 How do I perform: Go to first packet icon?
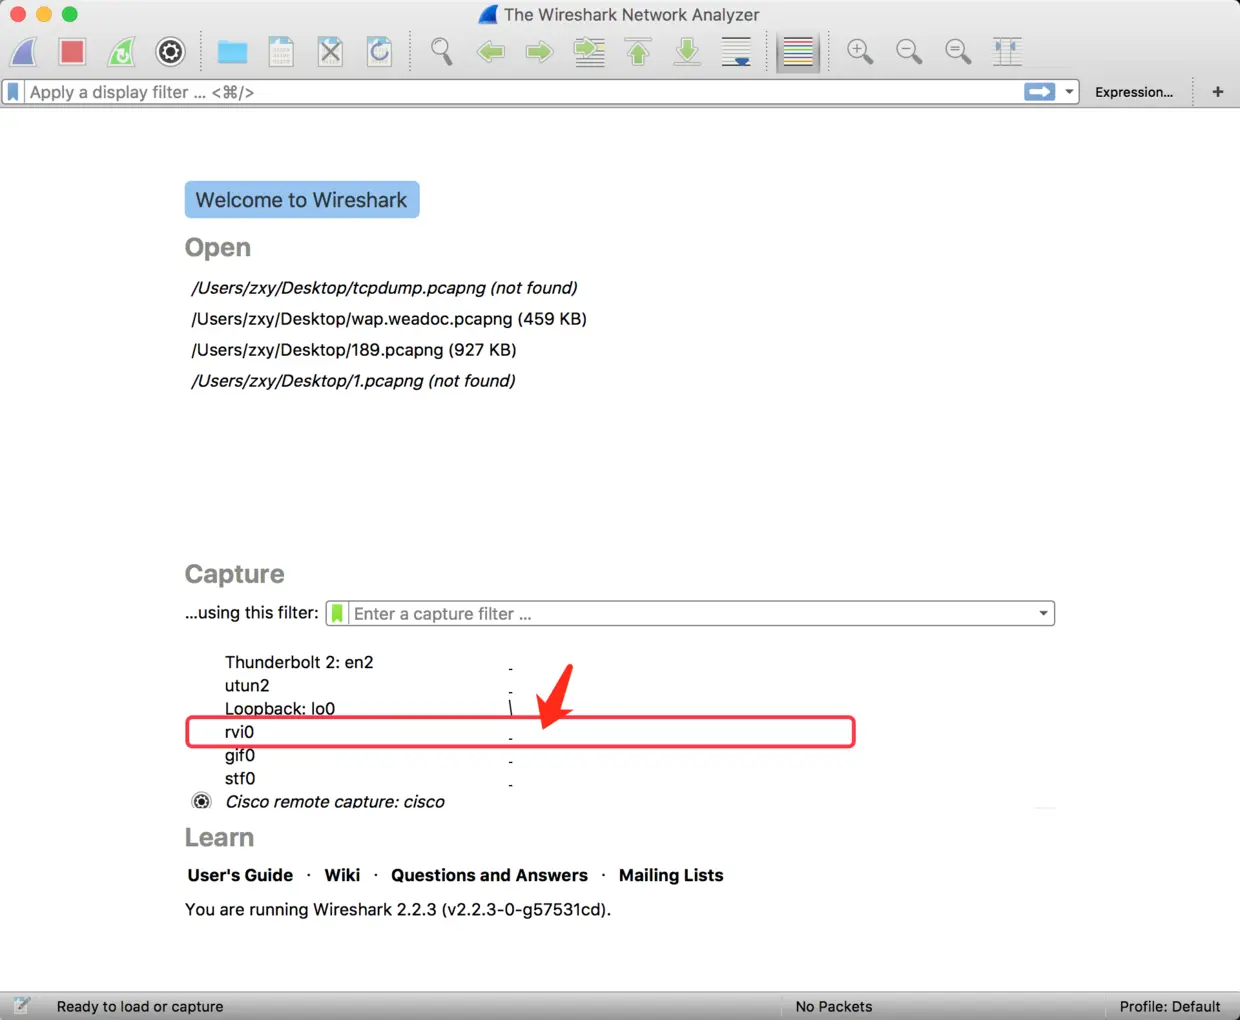pyautogui.click(x=638, y=51)
